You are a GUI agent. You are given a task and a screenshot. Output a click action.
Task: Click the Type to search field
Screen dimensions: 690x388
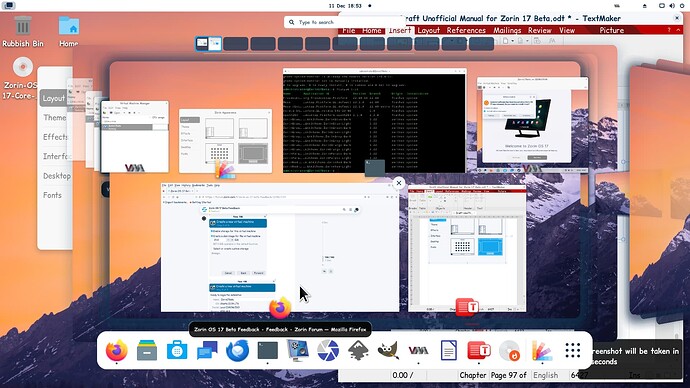coord(344,22)
